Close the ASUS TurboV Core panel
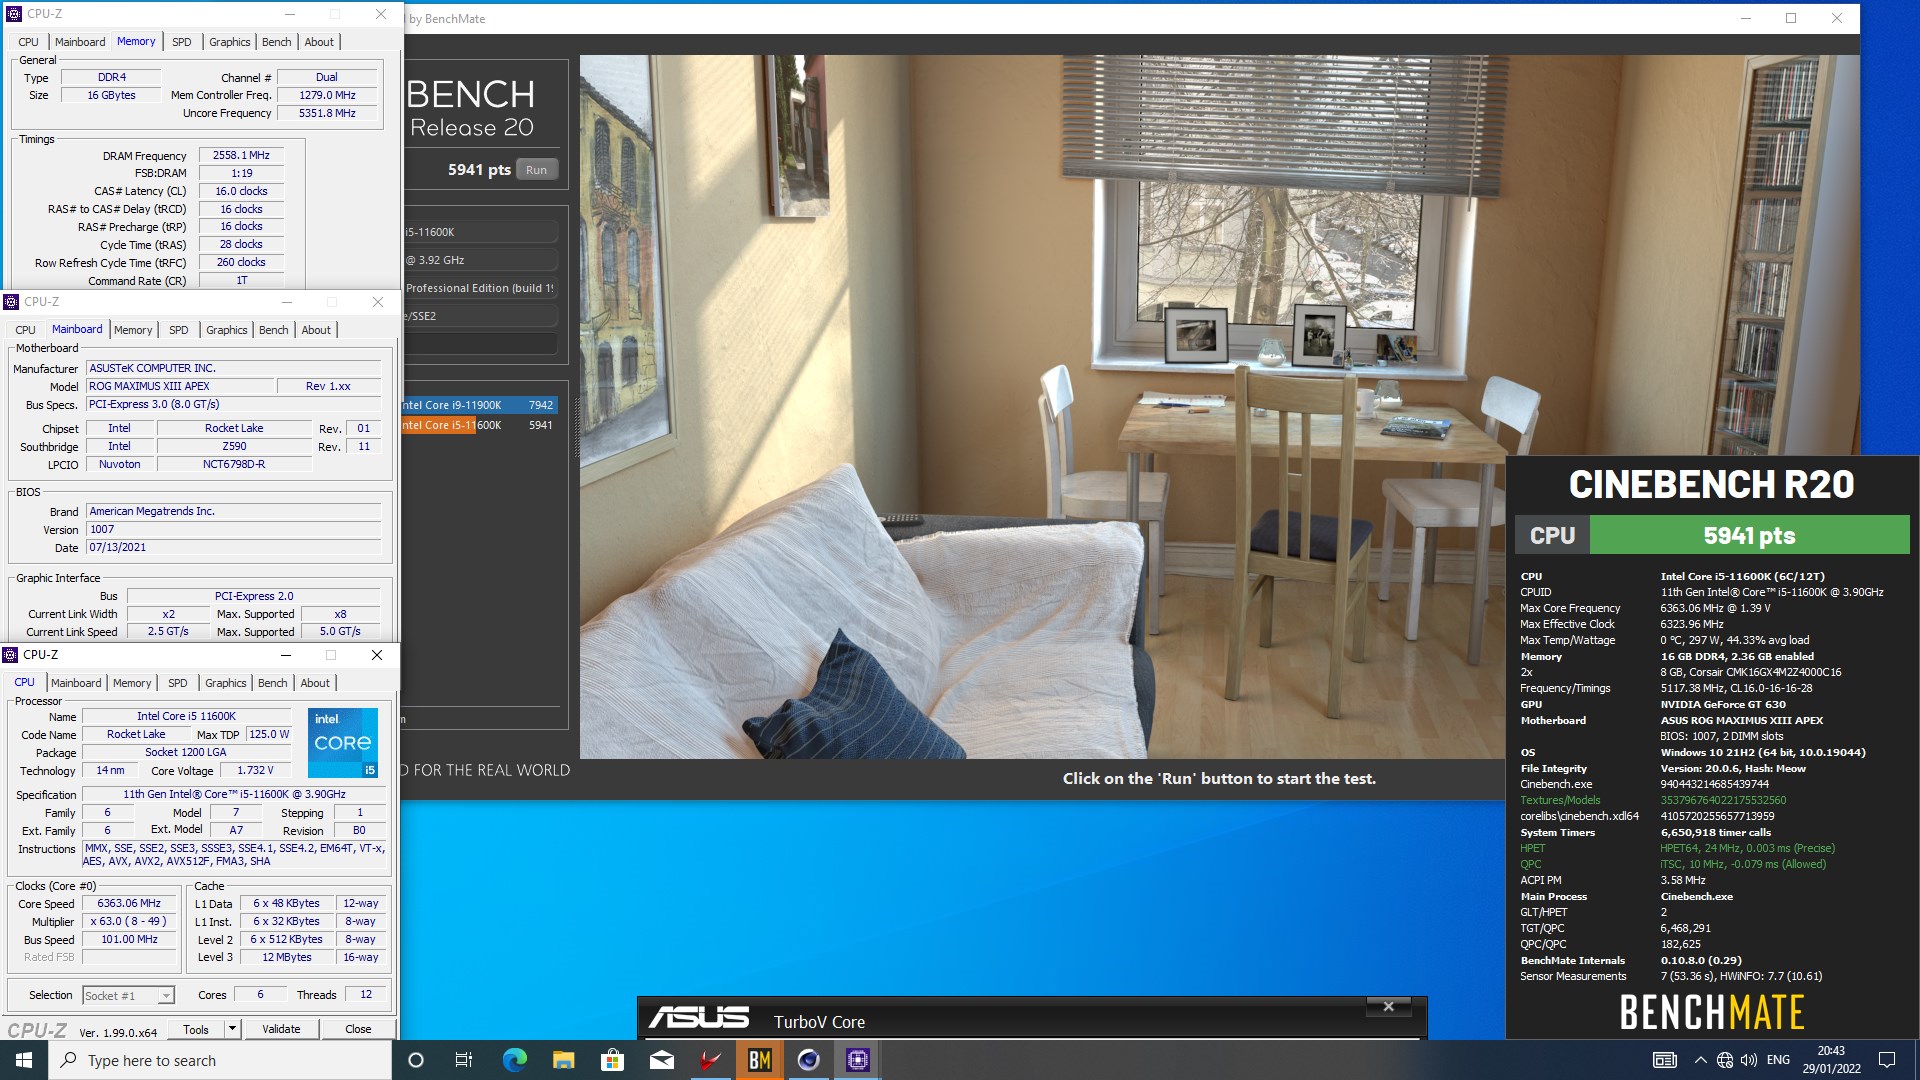Image resolution: width=1920 pixels, height=1080 pixels. pyautogui.click(x=1388, y=1007)
